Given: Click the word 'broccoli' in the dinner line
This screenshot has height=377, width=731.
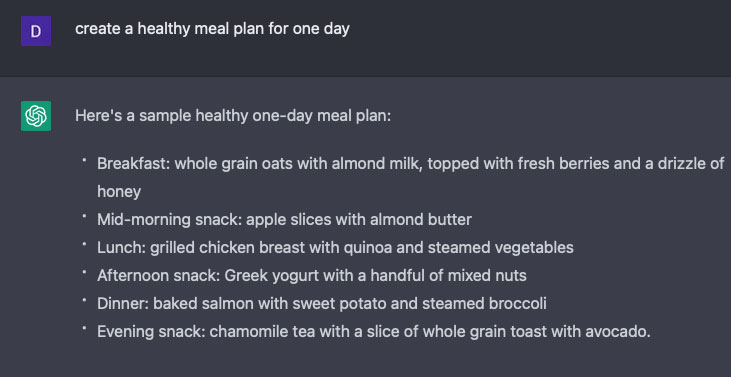Looking at the screenshot, I should point(518,303).
